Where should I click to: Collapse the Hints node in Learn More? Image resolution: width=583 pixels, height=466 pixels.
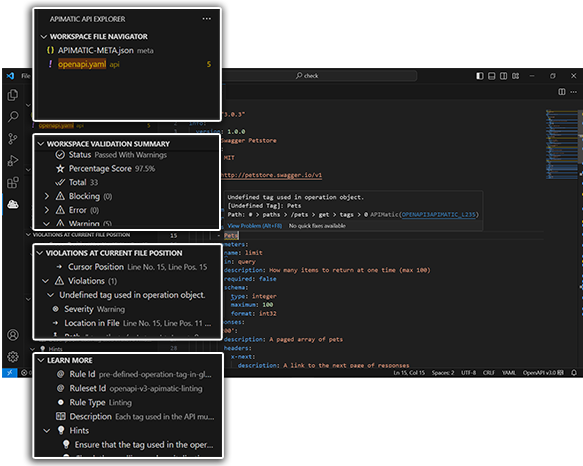47,431
